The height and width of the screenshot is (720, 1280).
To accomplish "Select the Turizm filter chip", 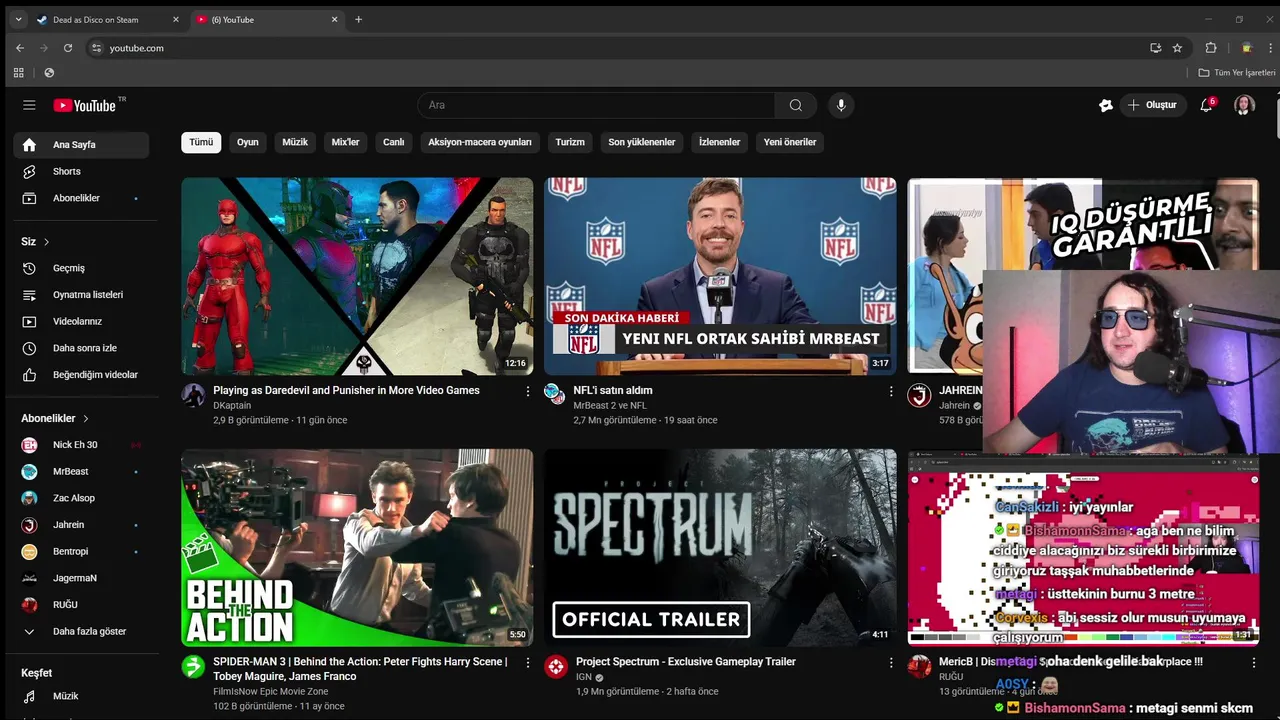I will [570, 142].
